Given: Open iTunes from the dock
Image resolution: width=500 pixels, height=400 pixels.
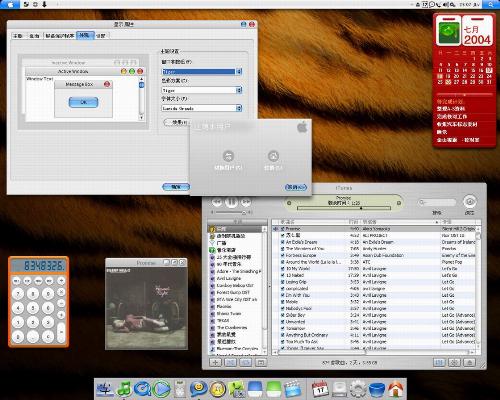Looking at the screenshot, I should click(124, 389).
